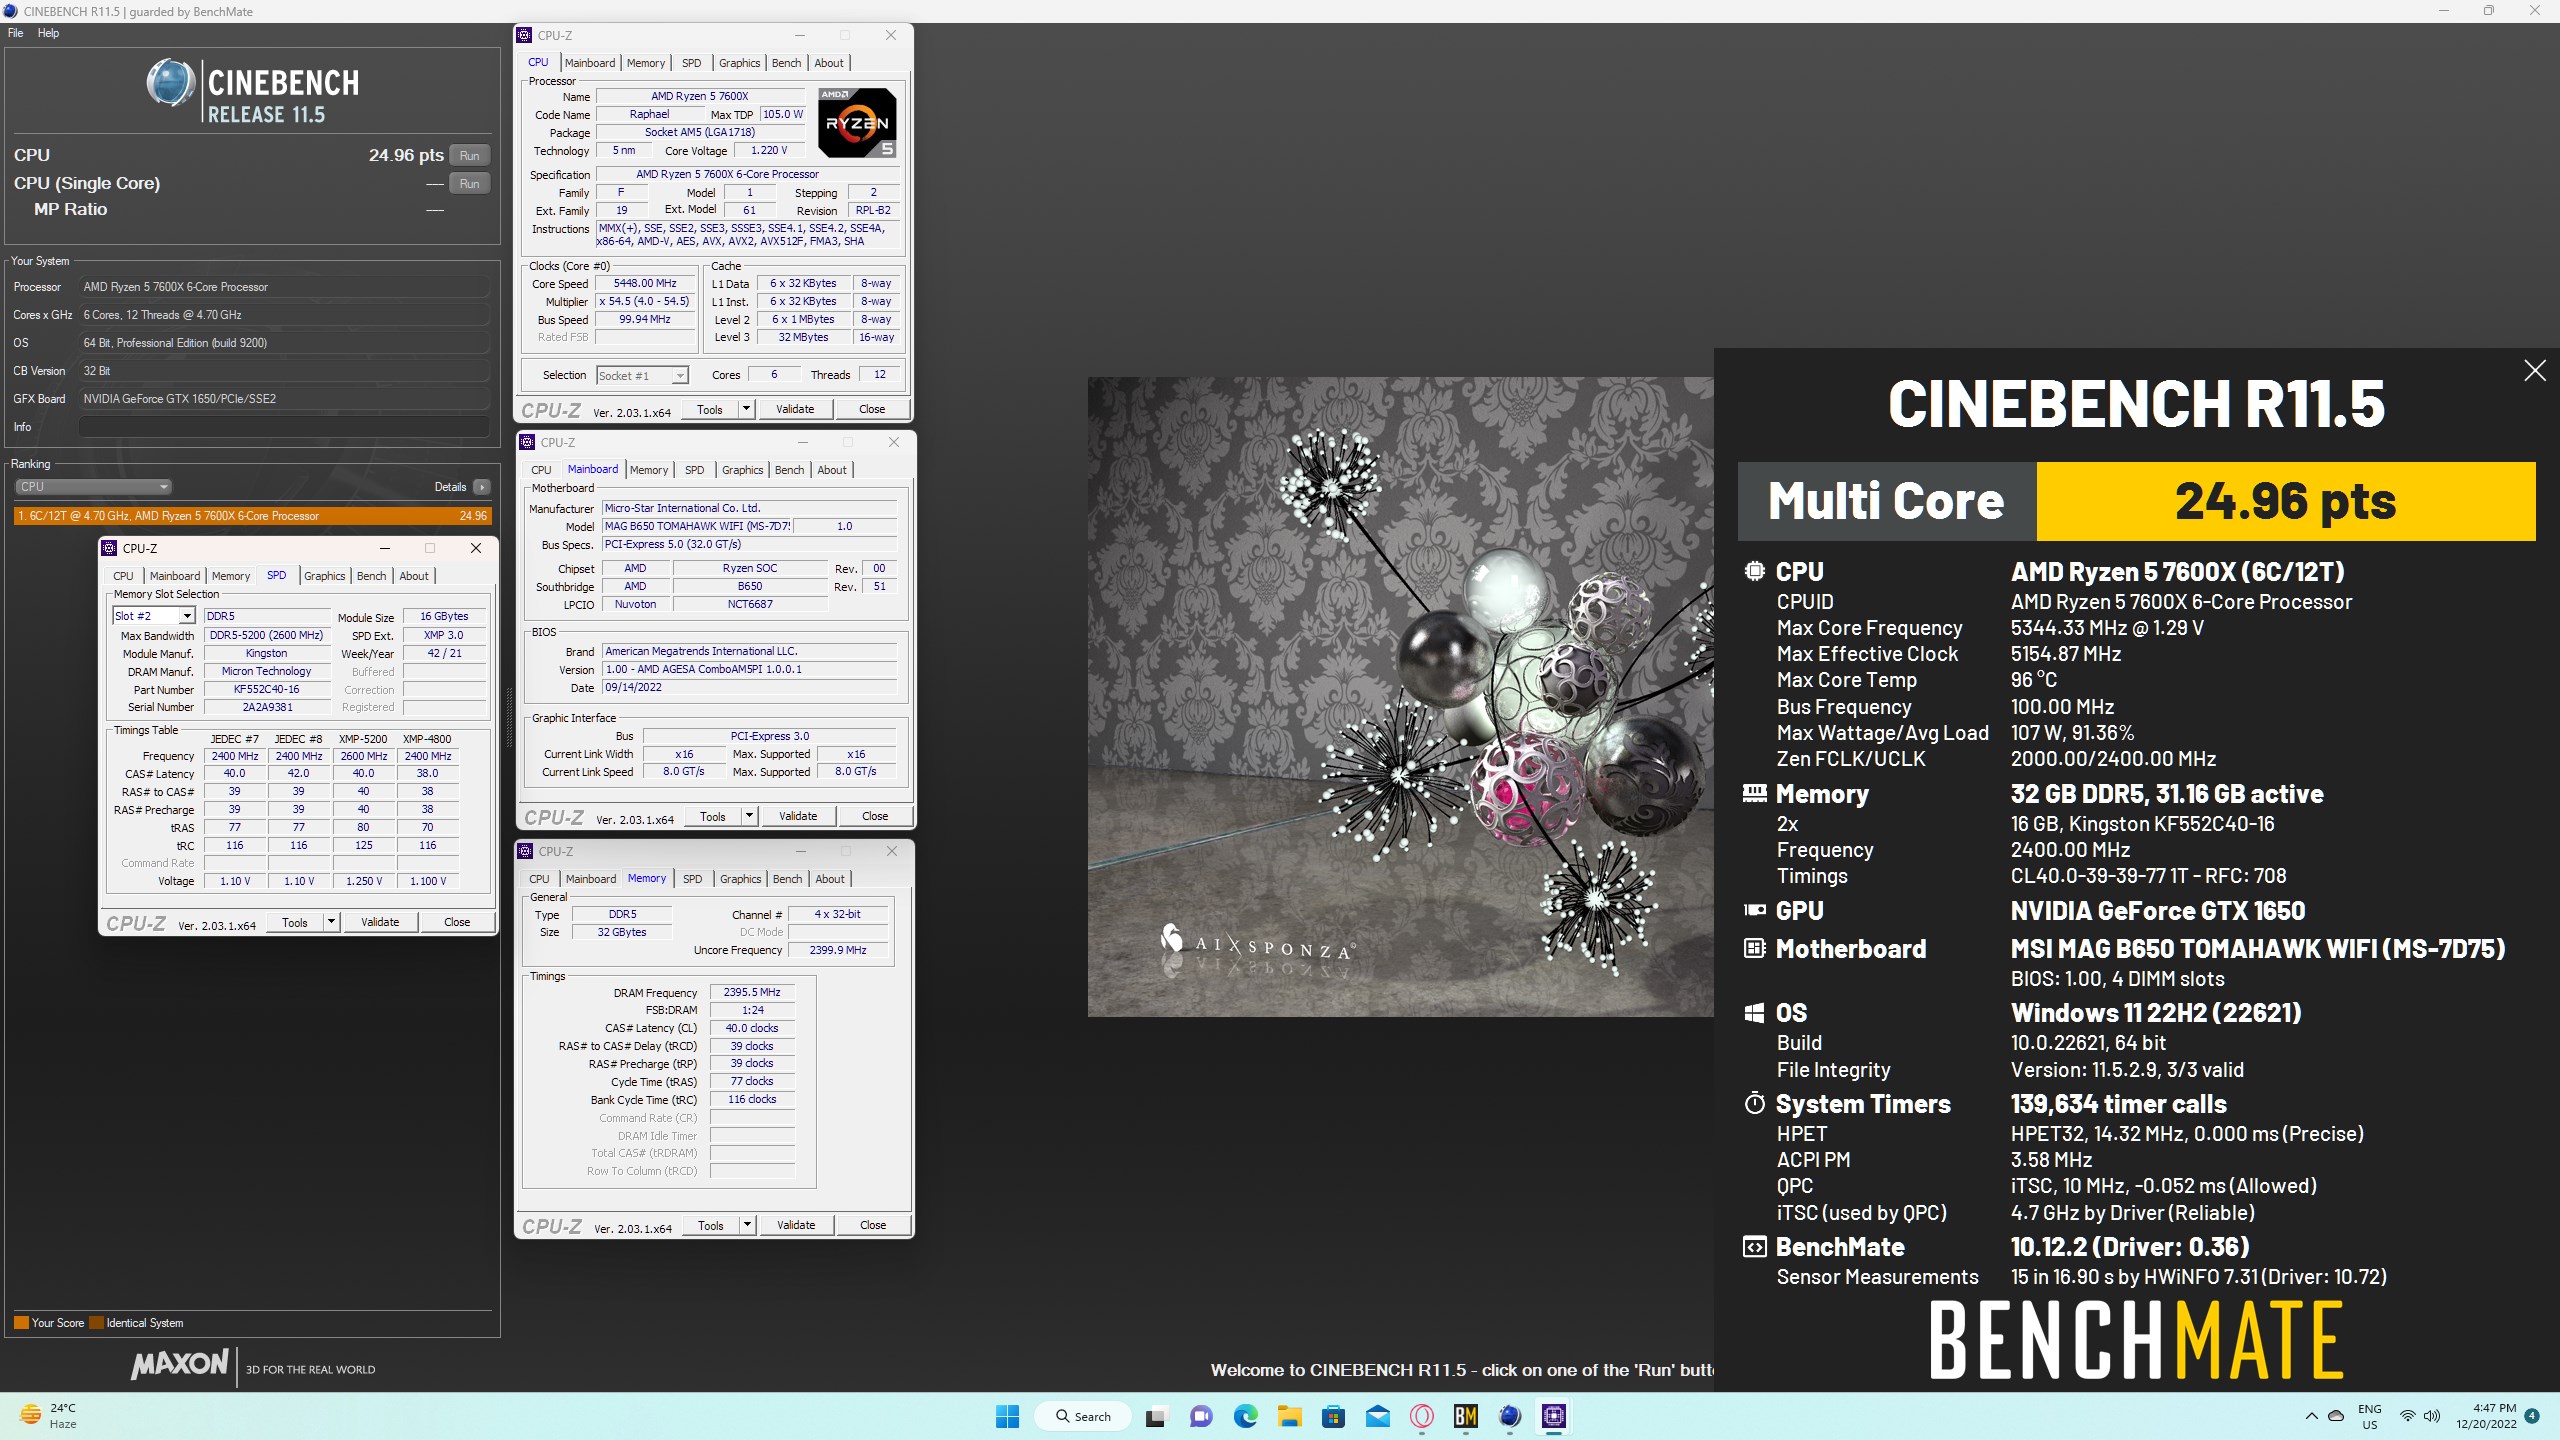Switch to Memory tab in Mainboard CPU-Z window
The image size is (2560, 1440).
pyautogui.click(x=649, y=470)
